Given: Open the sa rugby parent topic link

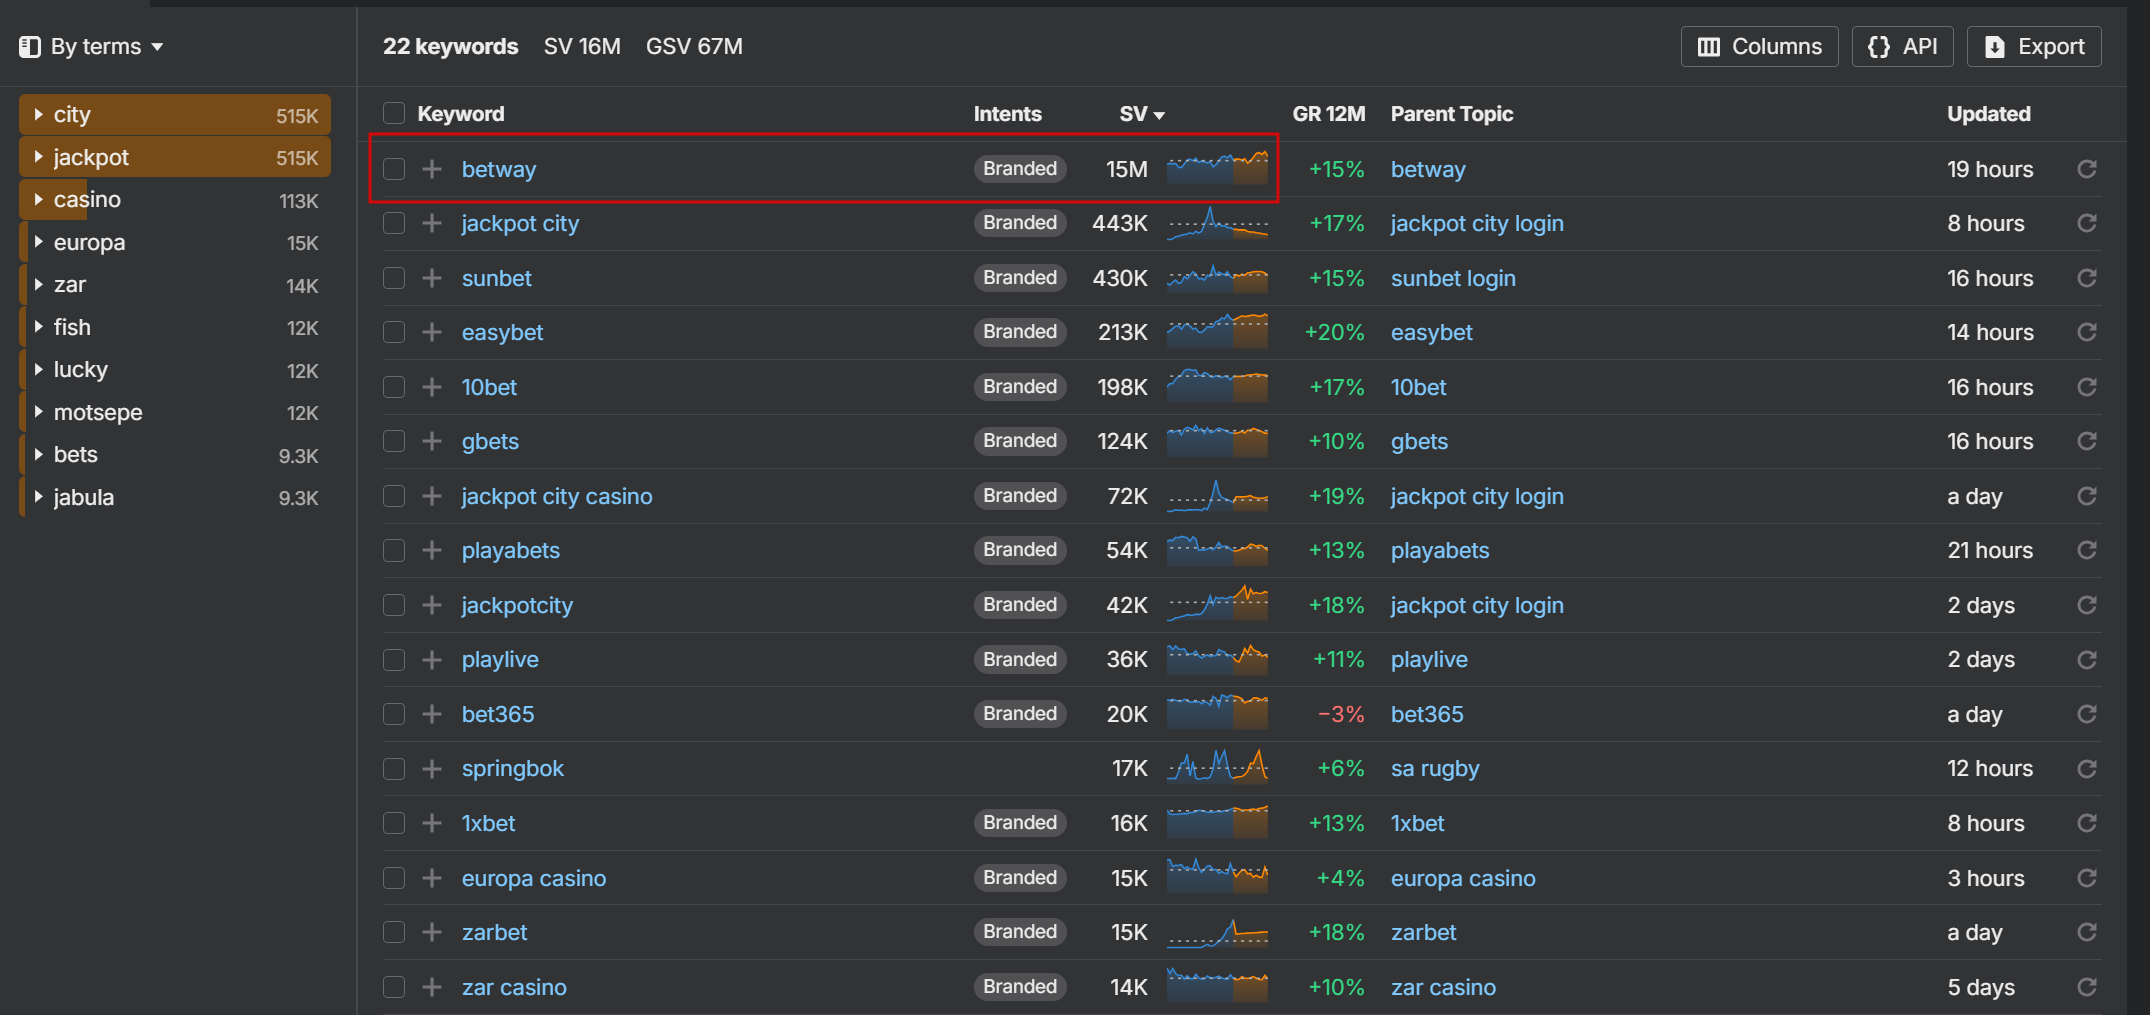Looking at the screenshot, I should tap(1434, 768).
